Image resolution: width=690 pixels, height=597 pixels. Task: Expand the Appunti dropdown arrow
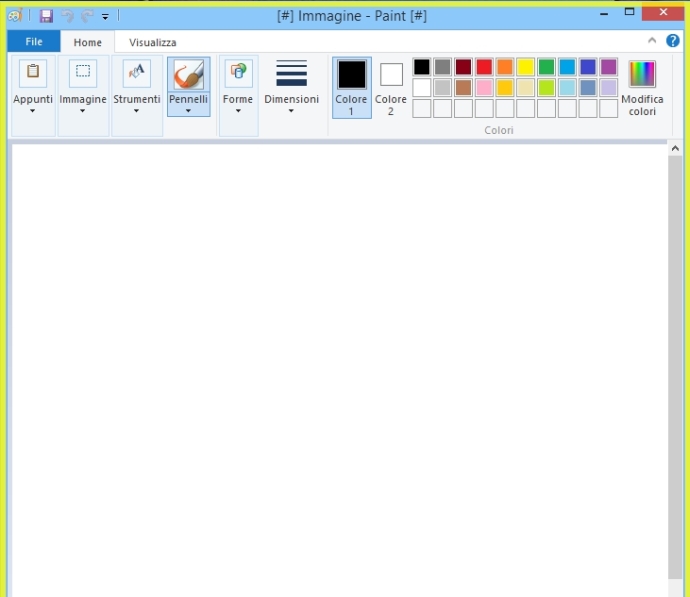(33, 111)
